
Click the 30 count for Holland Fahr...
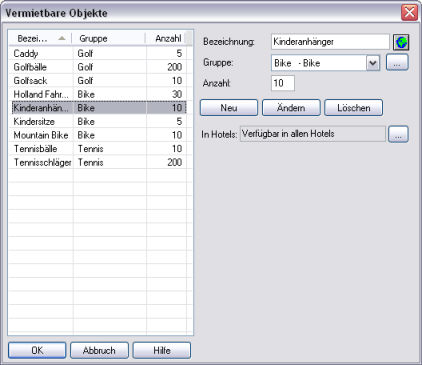(x=177, y=94)
